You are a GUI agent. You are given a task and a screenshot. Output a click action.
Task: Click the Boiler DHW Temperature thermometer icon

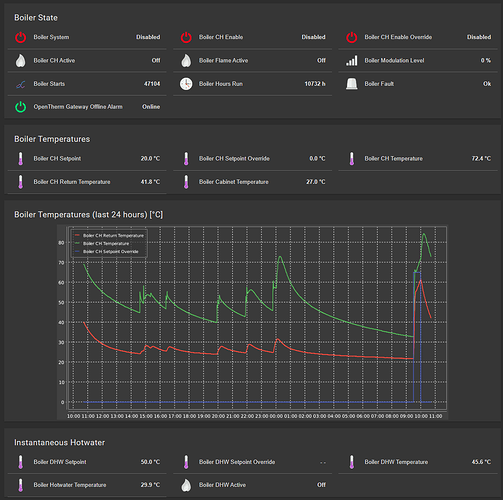[x=352, y=462]
